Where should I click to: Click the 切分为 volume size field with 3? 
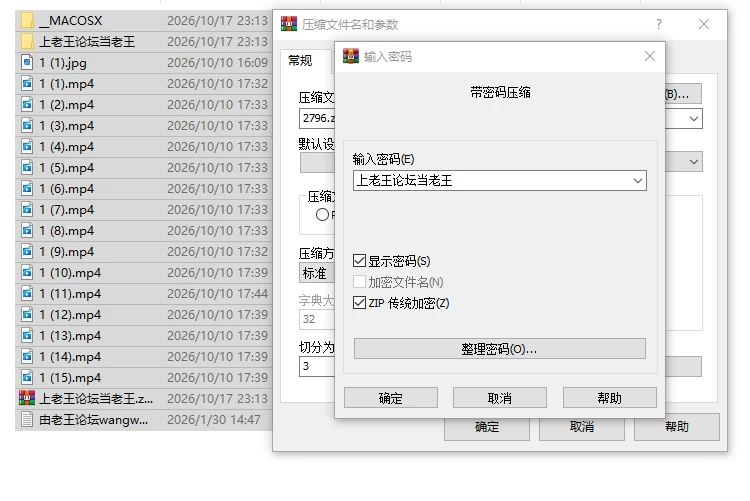pos(317,367)
